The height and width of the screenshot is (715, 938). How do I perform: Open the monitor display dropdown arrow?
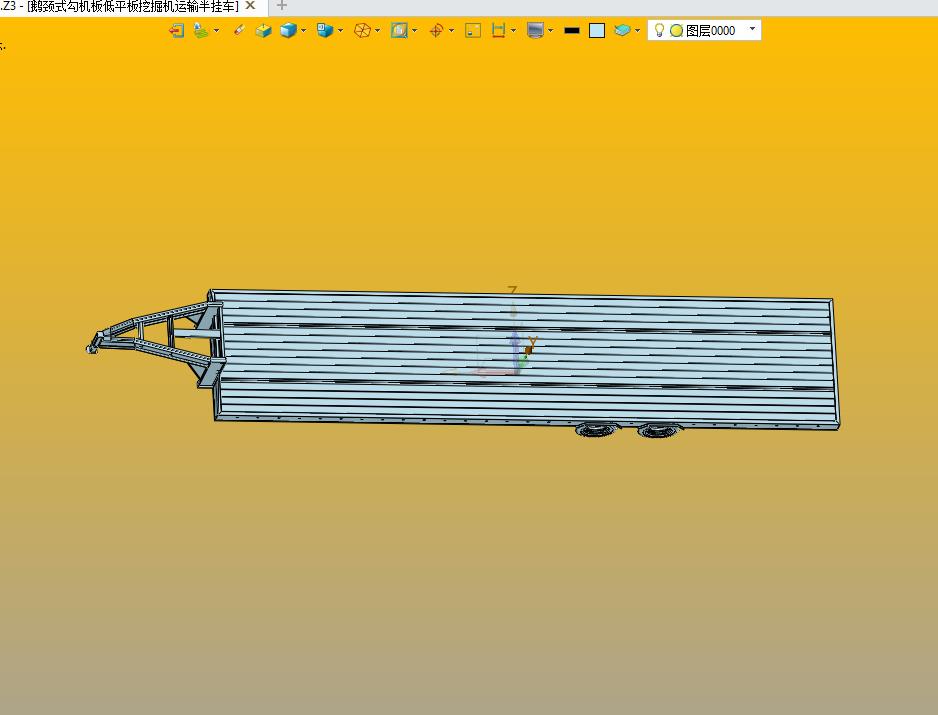click(x=550, y=31)
